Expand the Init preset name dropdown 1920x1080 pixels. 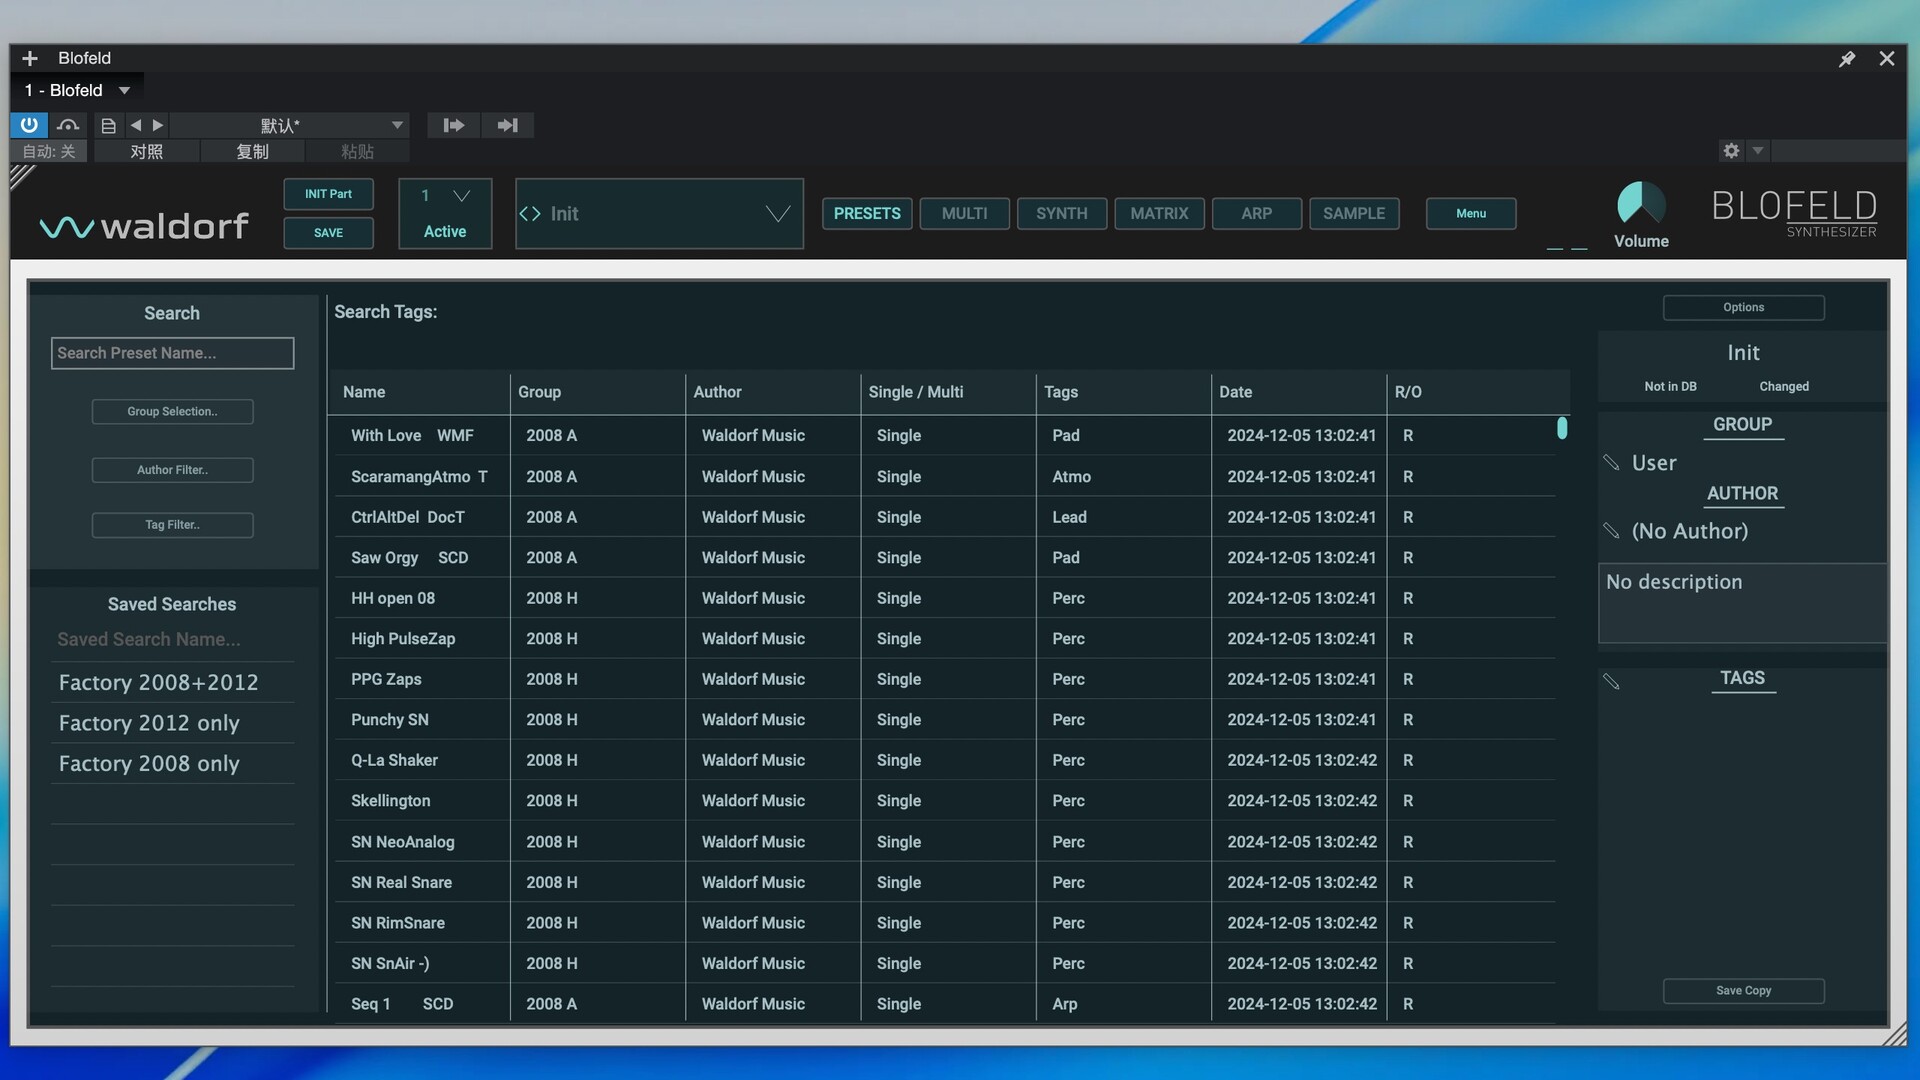point(778,214)
